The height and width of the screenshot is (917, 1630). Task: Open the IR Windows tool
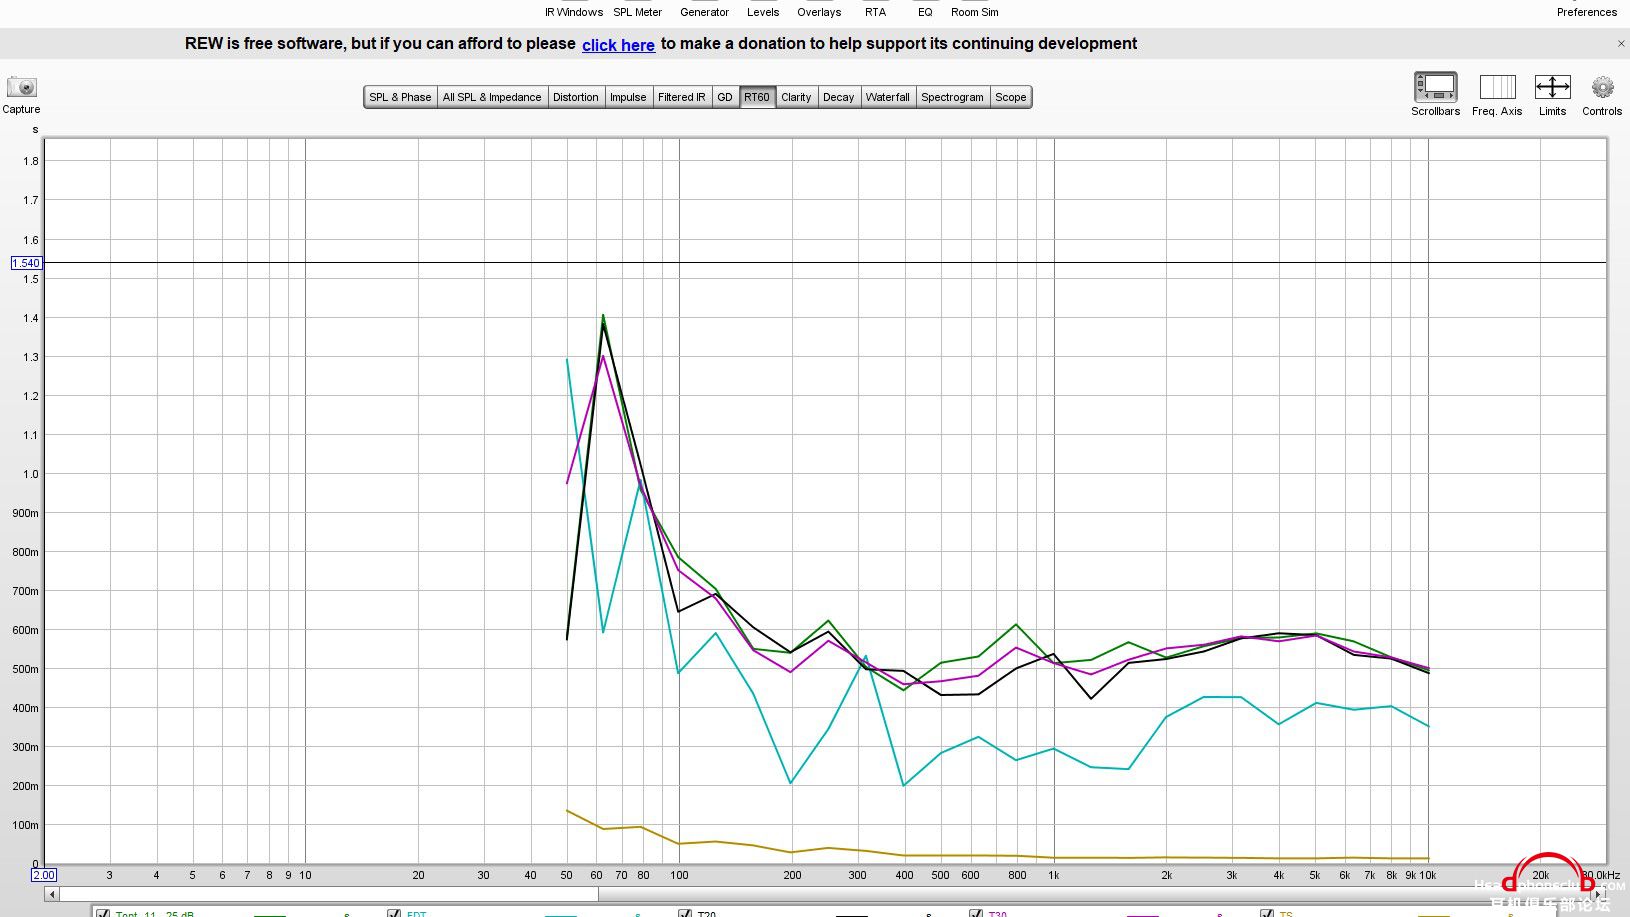coord(573,12)
